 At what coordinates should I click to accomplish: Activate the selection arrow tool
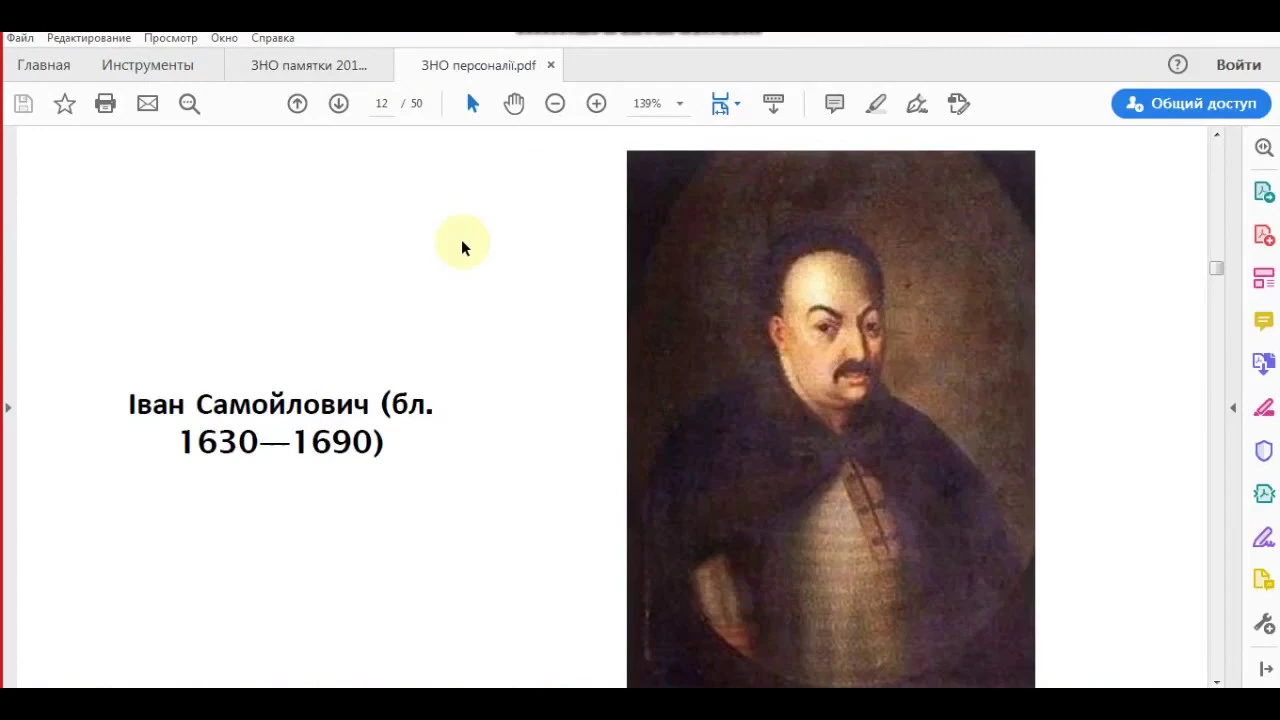[x=472, y=103]
